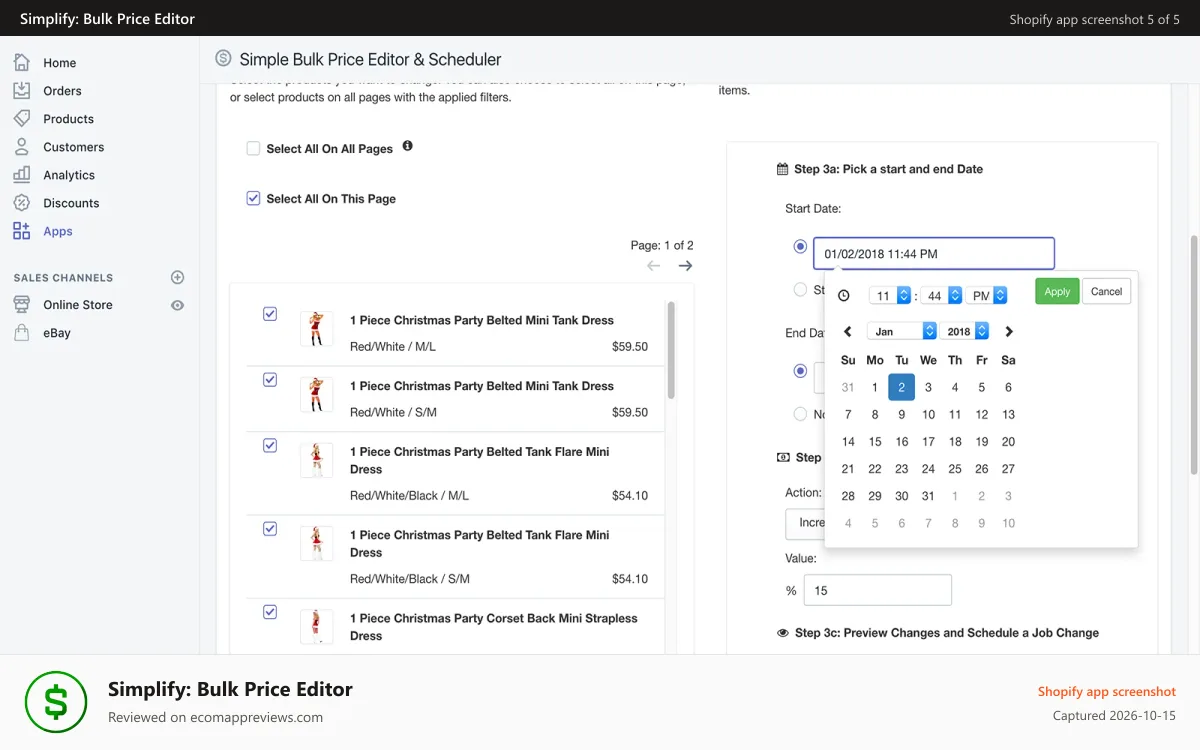This screenshot has width=1200, height=750.
Task: Select the Start Date specific date radio
Action: (x=800, y=246)
